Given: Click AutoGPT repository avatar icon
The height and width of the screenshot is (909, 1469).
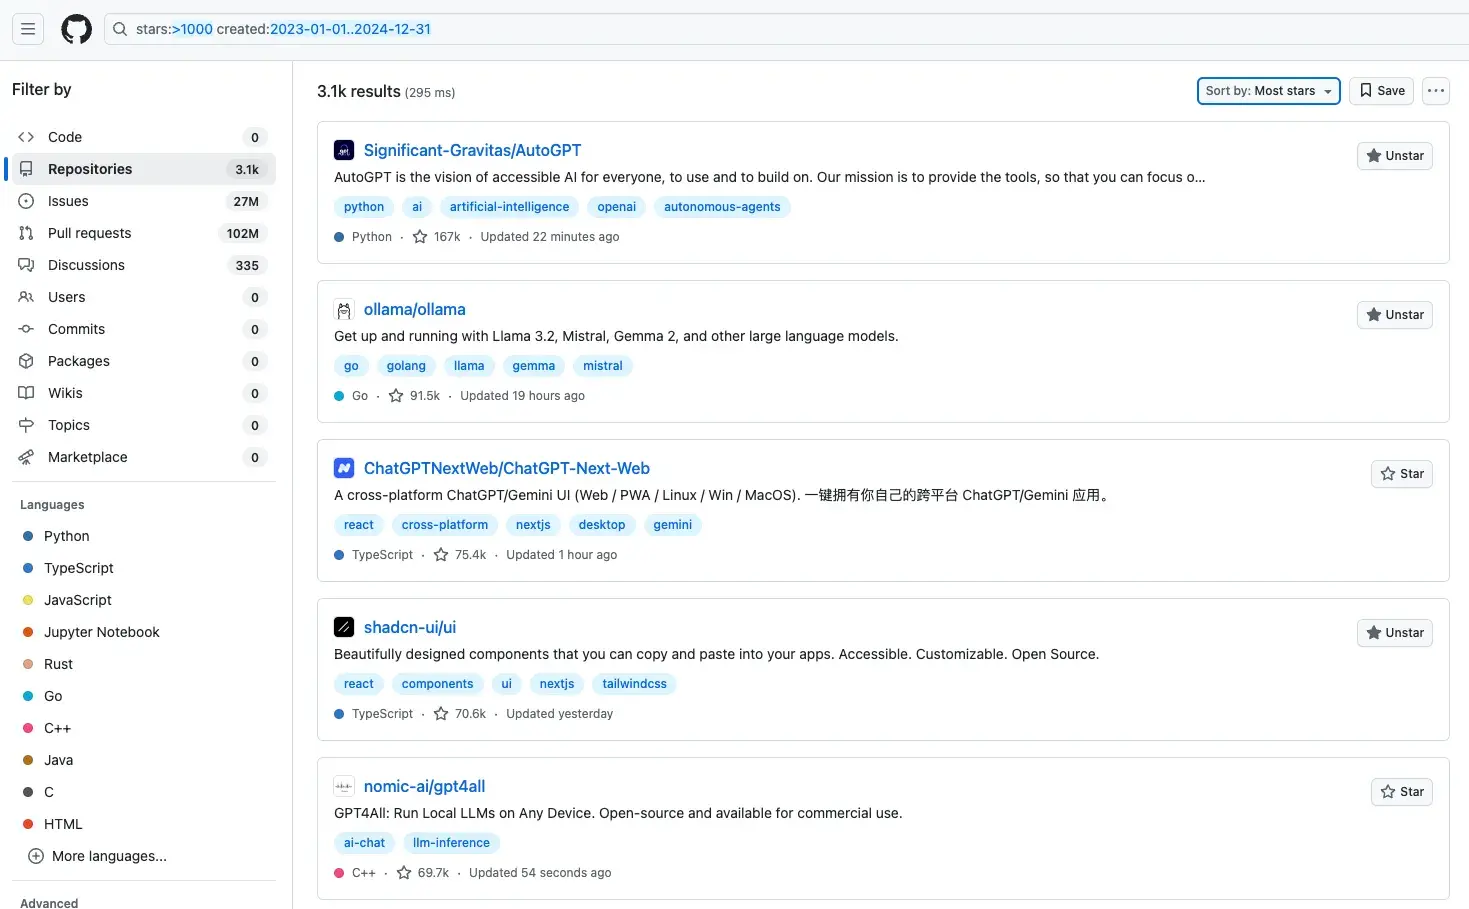Looking at the screenshot, I should [344, 150].
